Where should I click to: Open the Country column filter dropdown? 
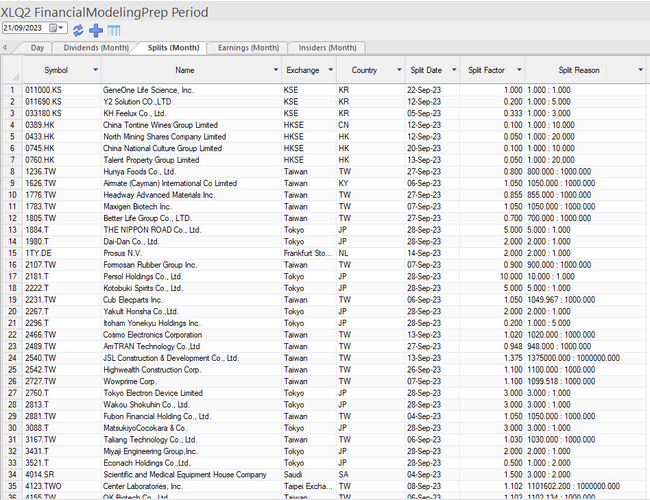pyautogui.click(x=399, y=70)
